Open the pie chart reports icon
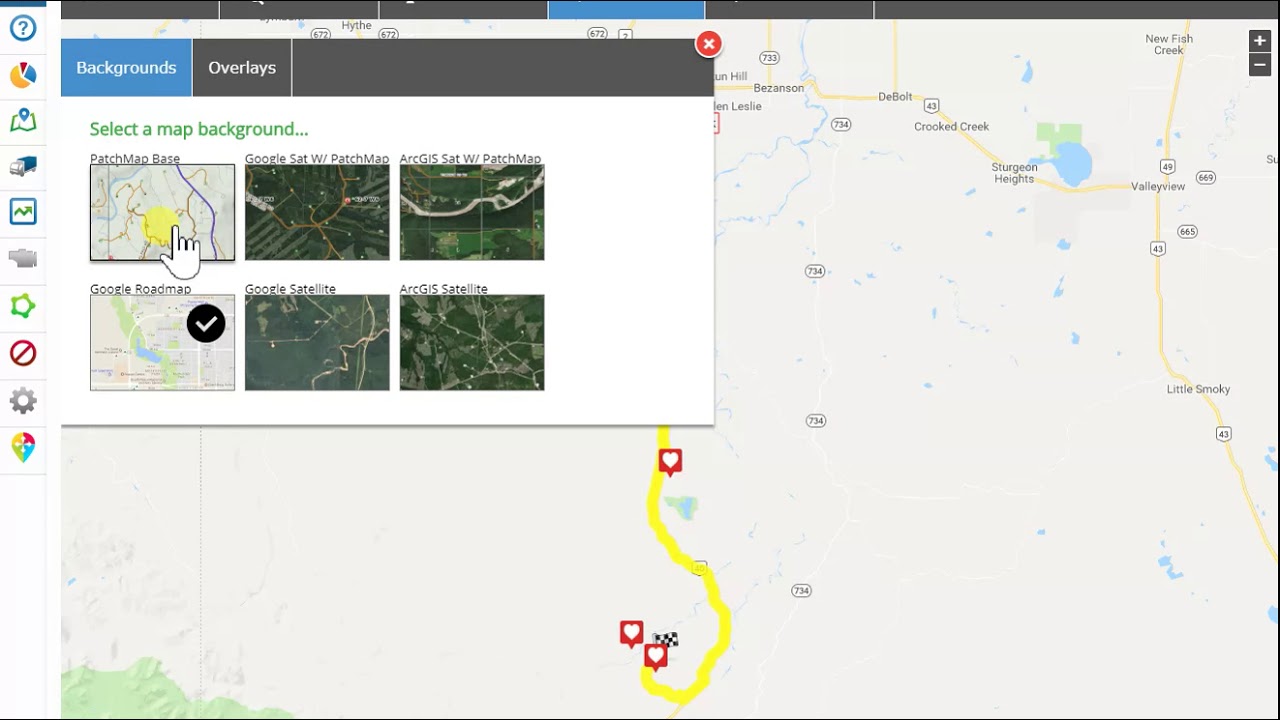The width and height of the screenshot is (1280, 720). [23, 75]
